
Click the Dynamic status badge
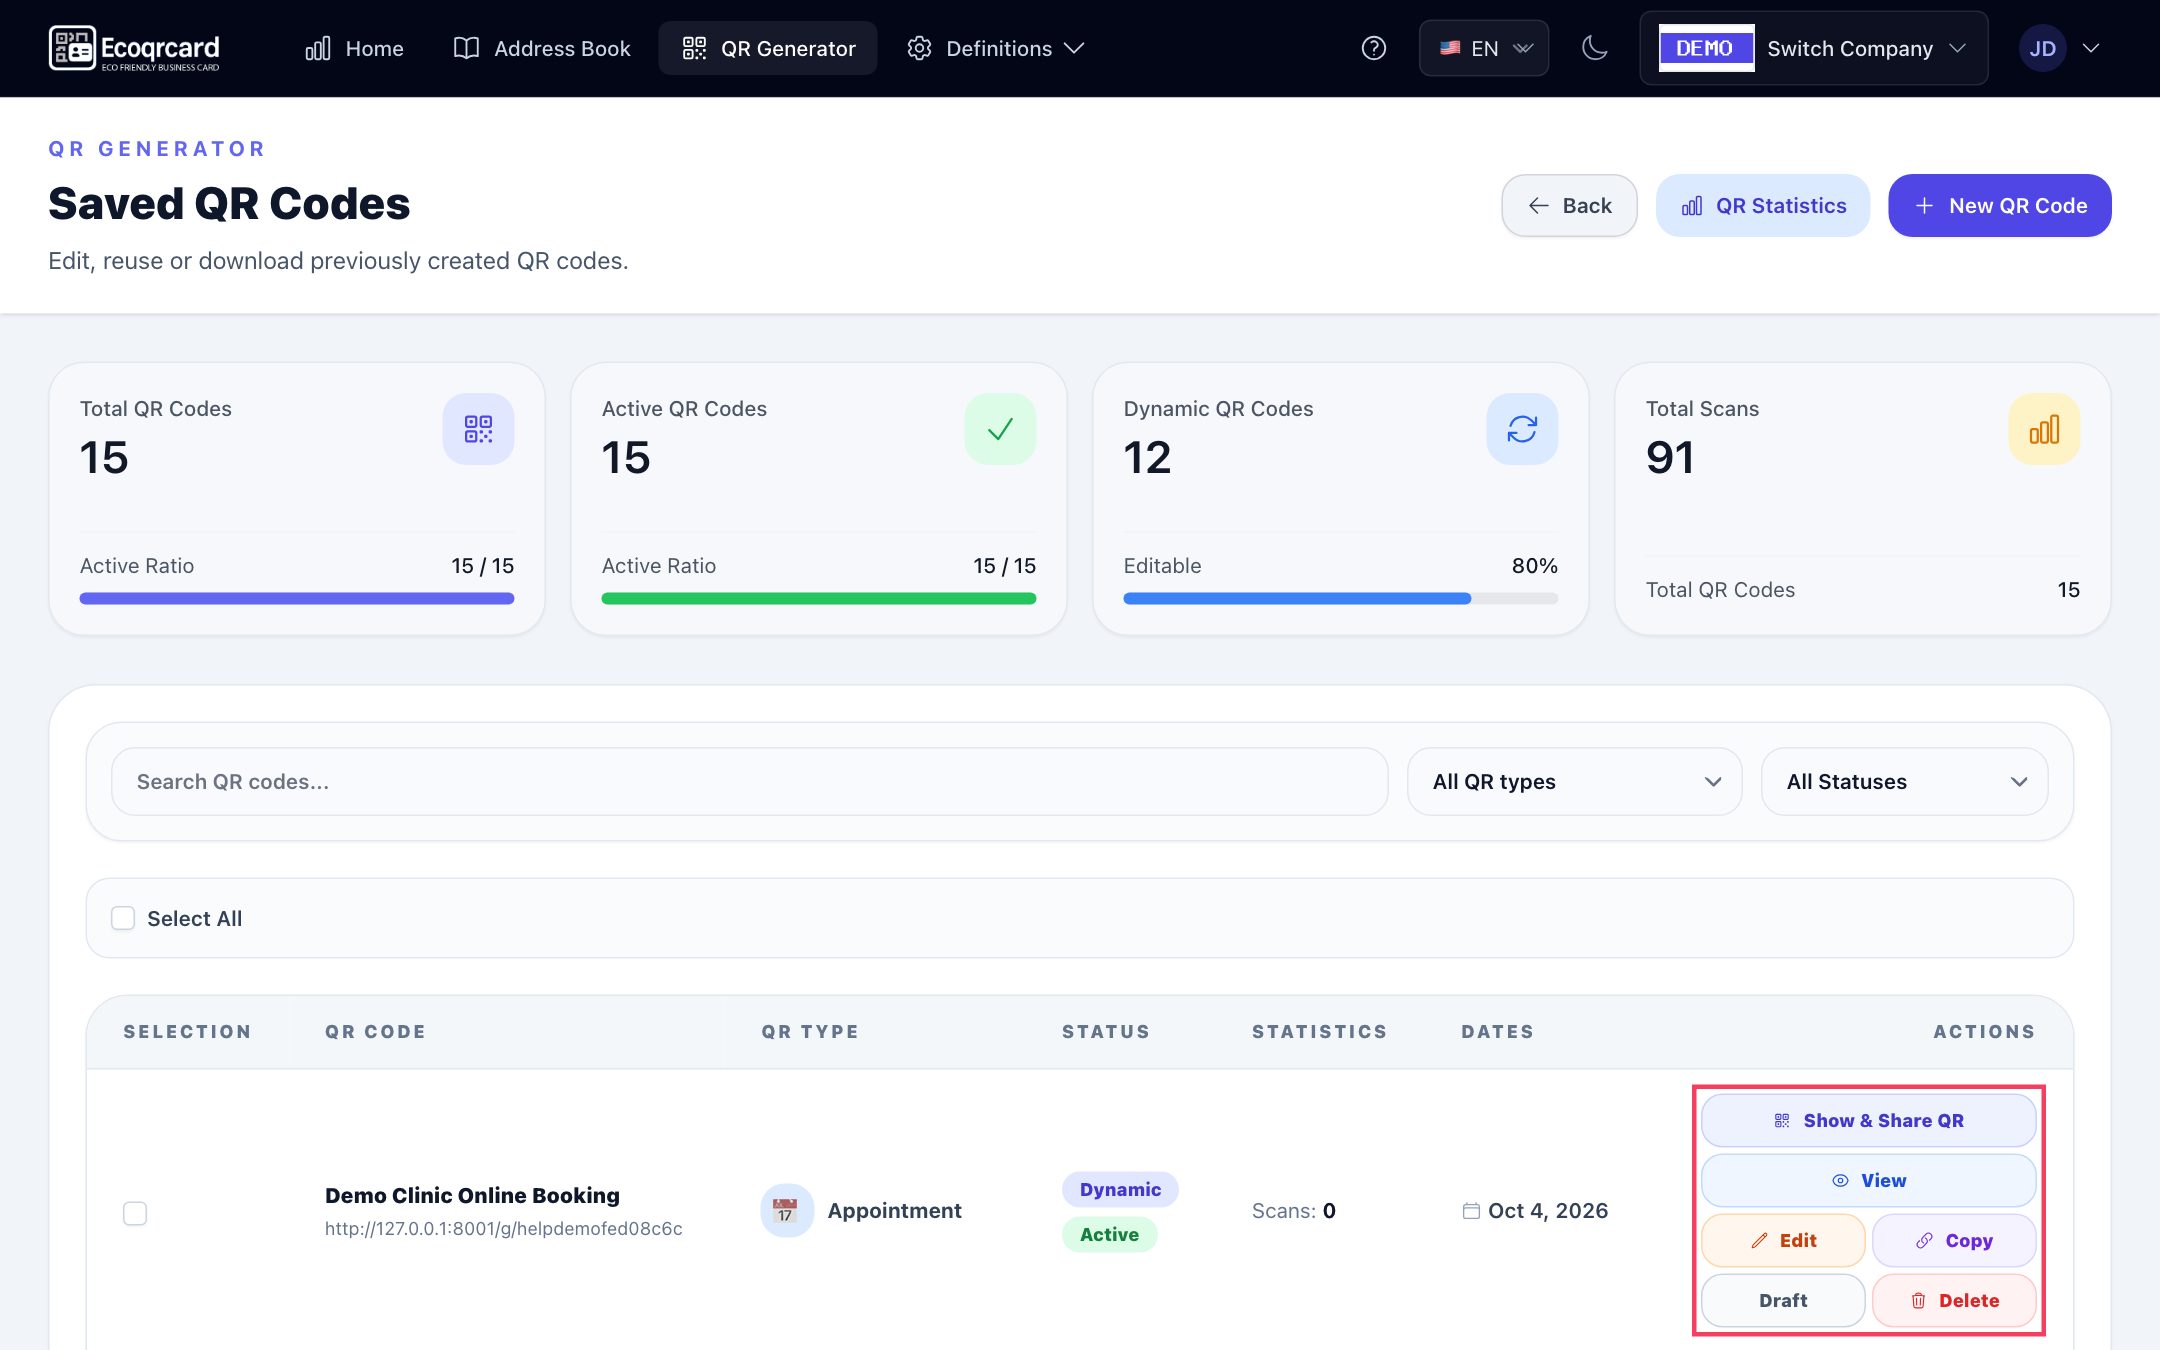[1120, 1190]
